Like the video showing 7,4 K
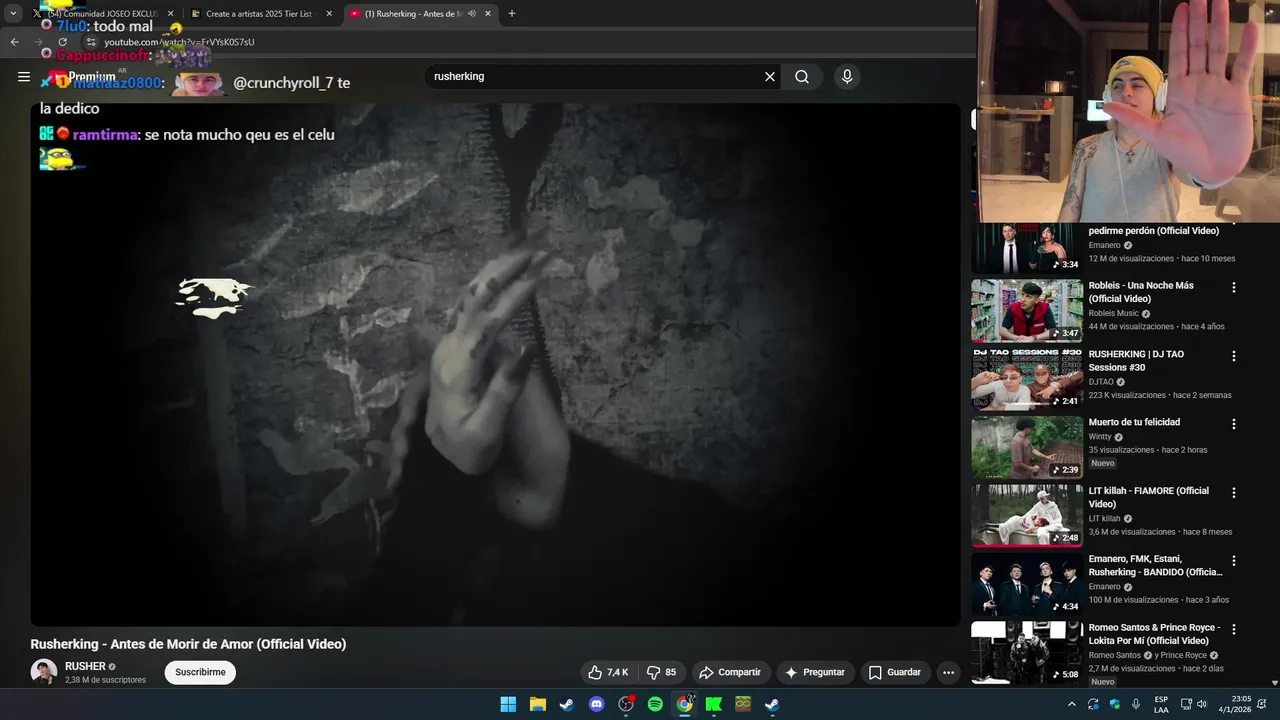Viewport: 1280px width, 720px height. point(608,672)
